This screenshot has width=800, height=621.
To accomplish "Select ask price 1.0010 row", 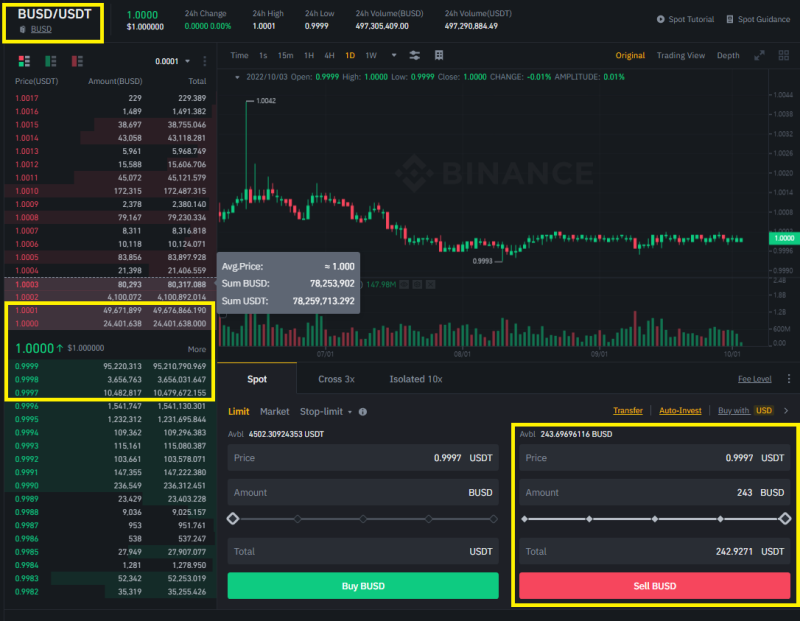I will [x=110, y=191].
